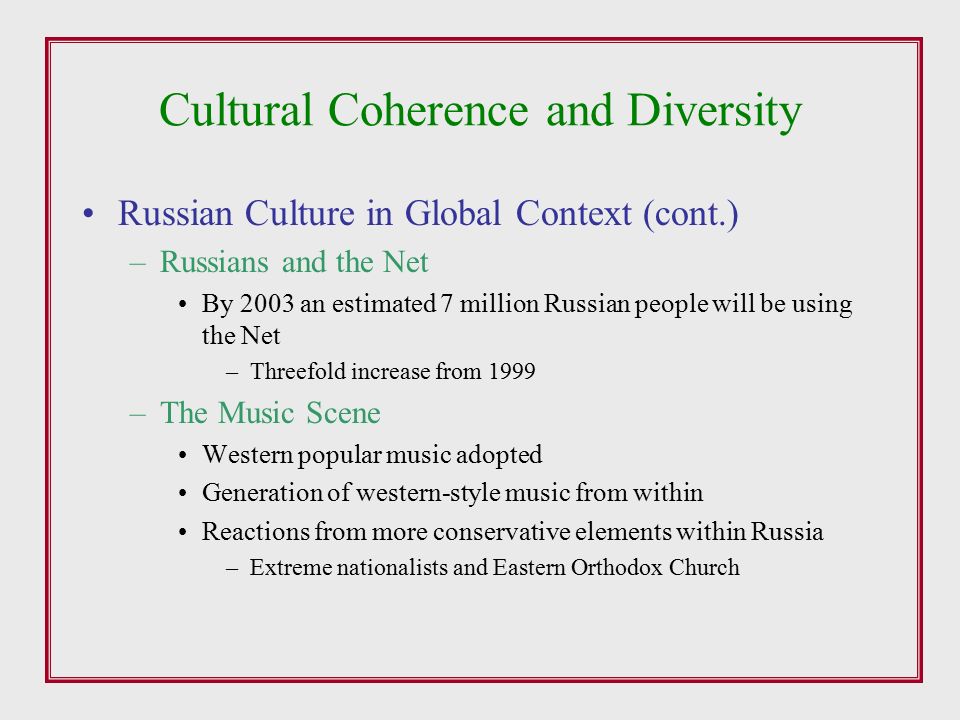Click the line 'By 2003 an estimated 7 million Russian people will be using'
960x720 pixels.
click(x=527, y=304)
